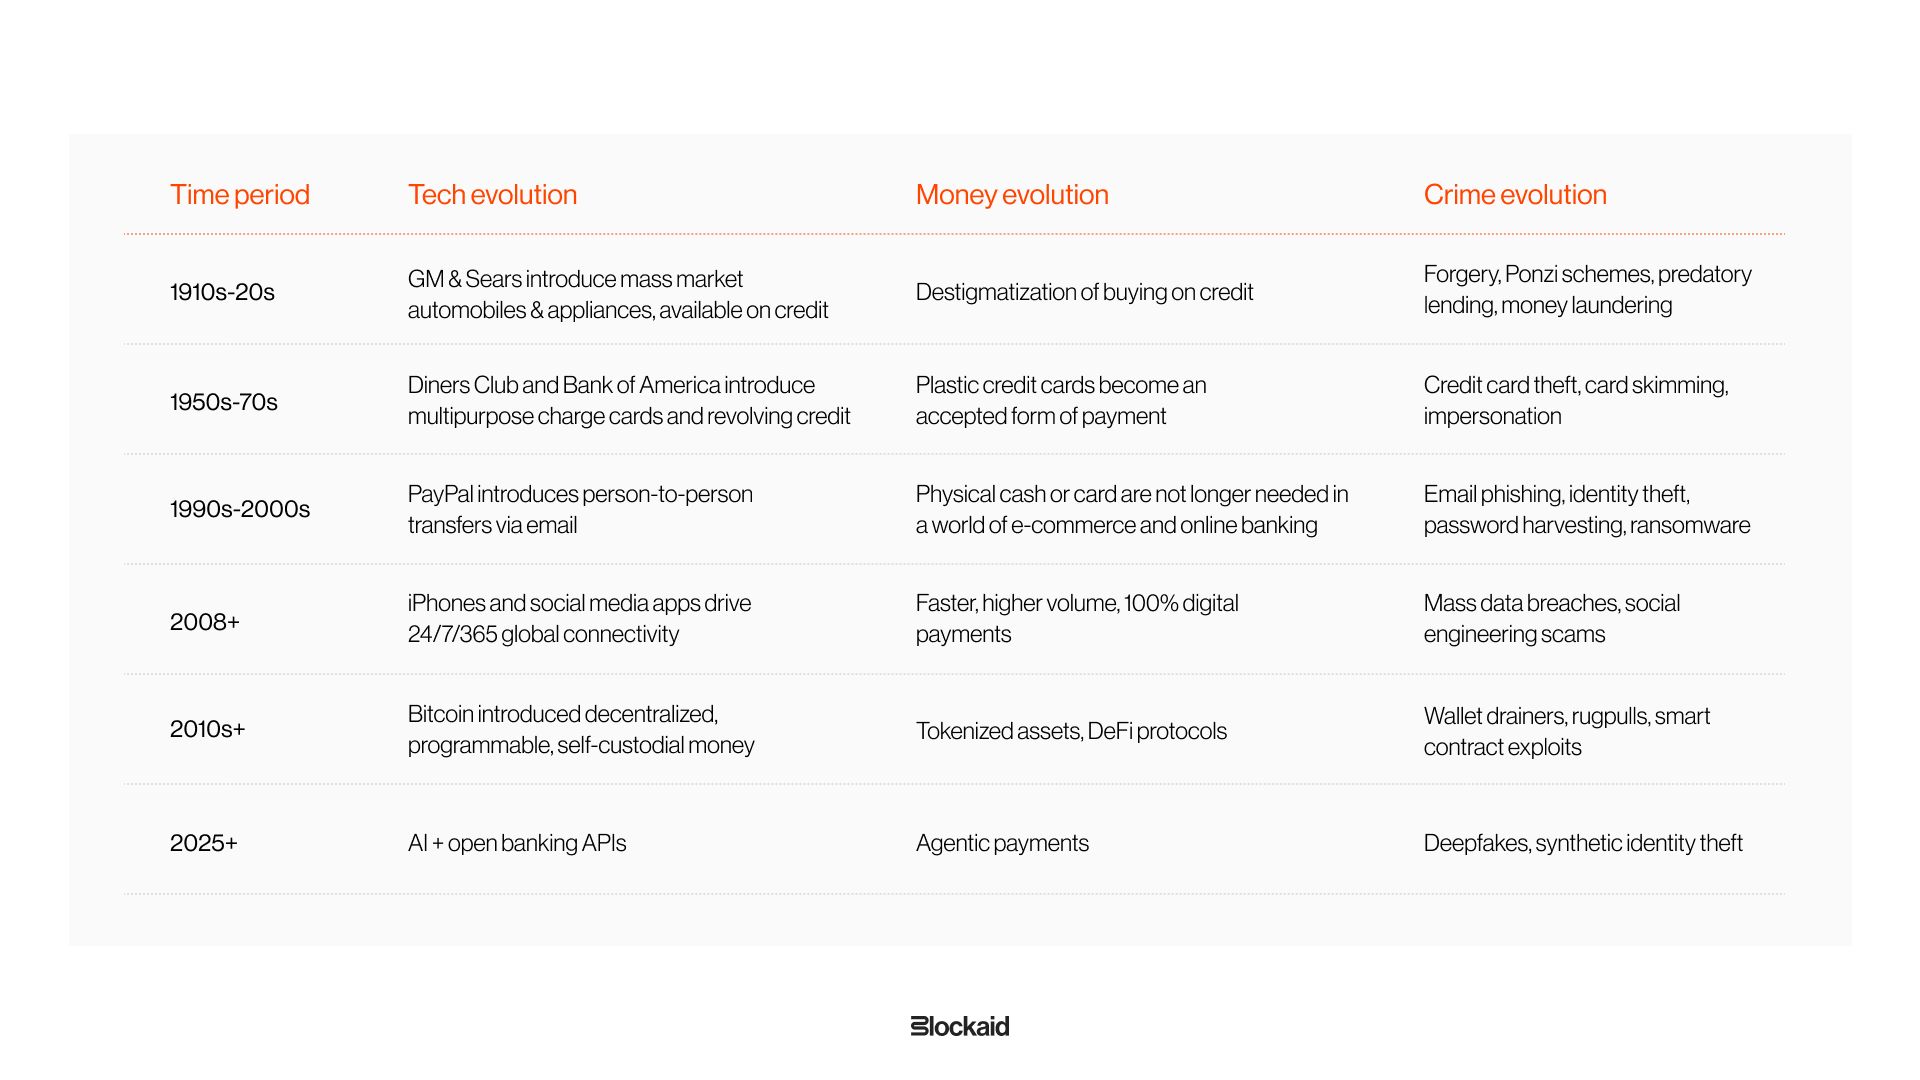Select the "Tokenized assets, DeFi protocols" cell
Image resolution: width=1920 pixels, height=1080 pixels.
tap(1071, 731)
